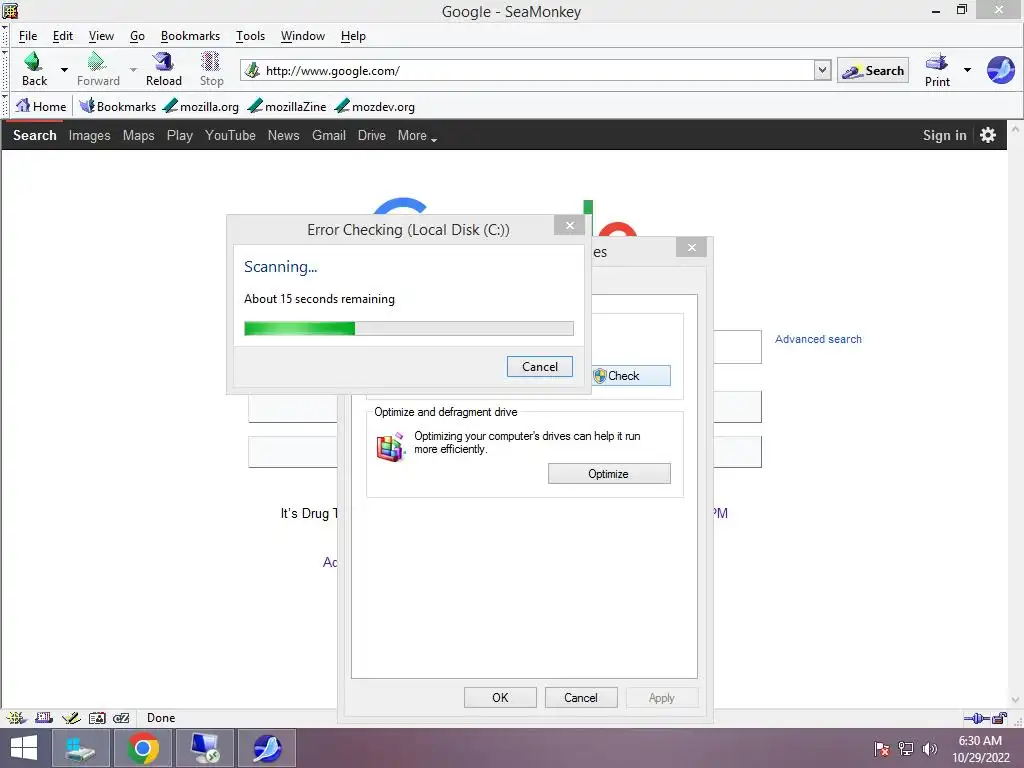The image size is (1024, 768).
Task: Open the Windows Start button
Action: [x=24, y=748]
